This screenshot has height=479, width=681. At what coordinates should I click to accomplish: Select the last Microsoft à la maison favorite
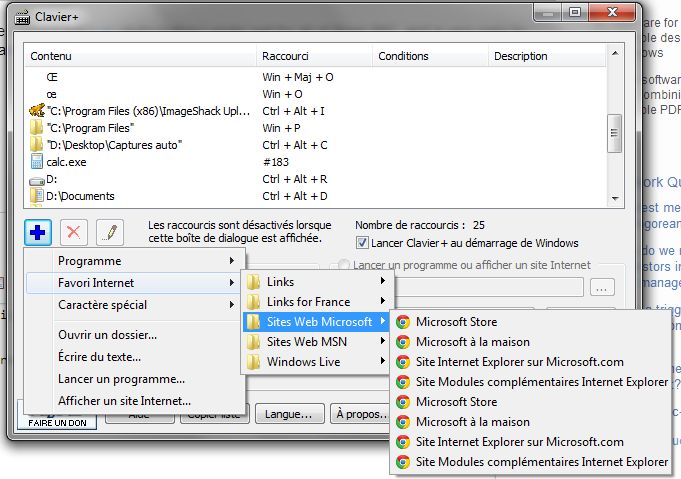(530, 422)
